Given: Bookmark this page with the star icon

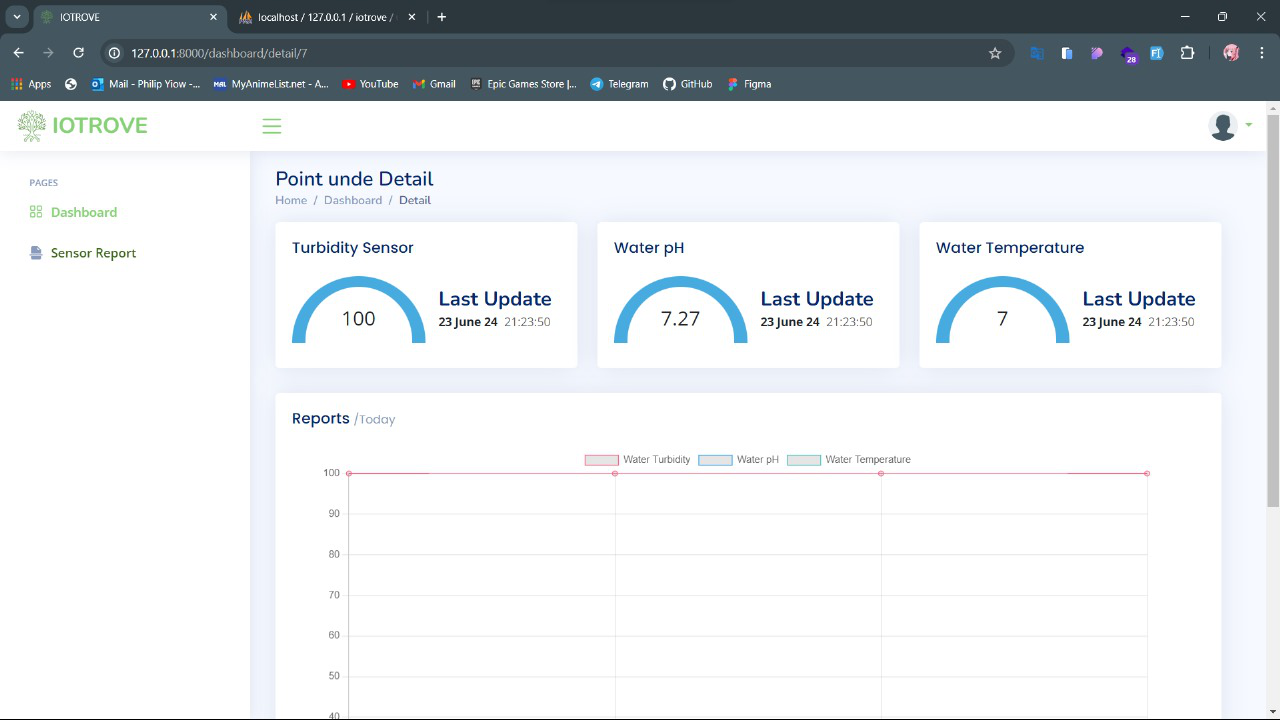Looking at the screenshot, I should [995, 53].
